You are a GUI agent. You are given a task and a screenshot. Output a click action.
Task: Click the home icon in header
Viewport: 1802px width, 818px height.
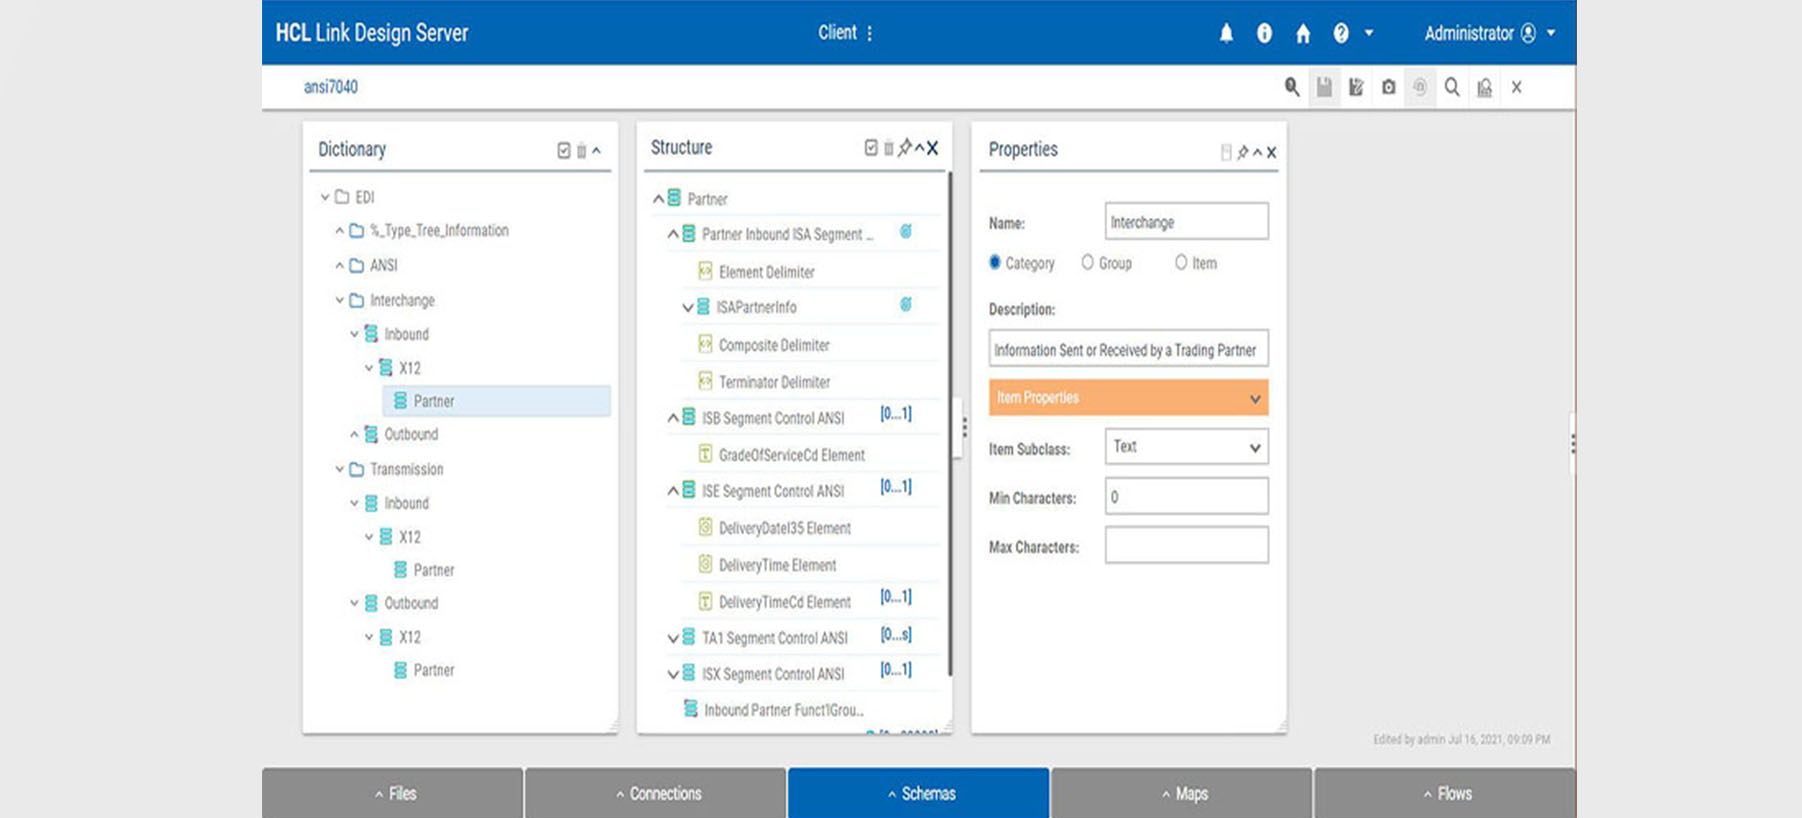1303,33
